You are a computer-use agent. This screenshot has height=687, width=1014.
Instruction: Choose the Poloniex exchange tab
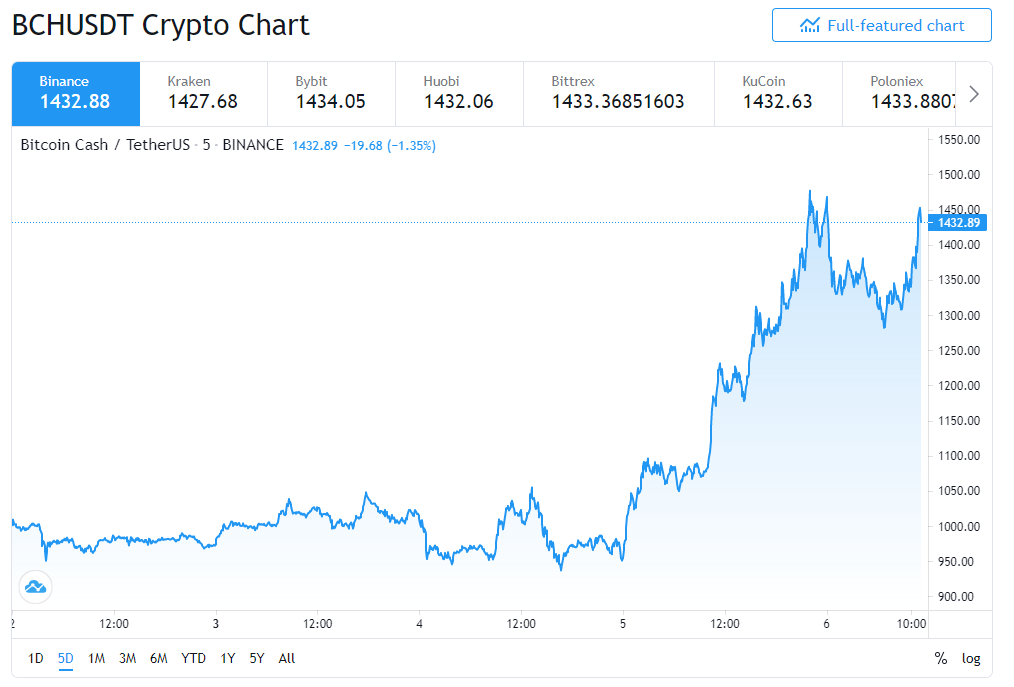click(x=899, y=94)
